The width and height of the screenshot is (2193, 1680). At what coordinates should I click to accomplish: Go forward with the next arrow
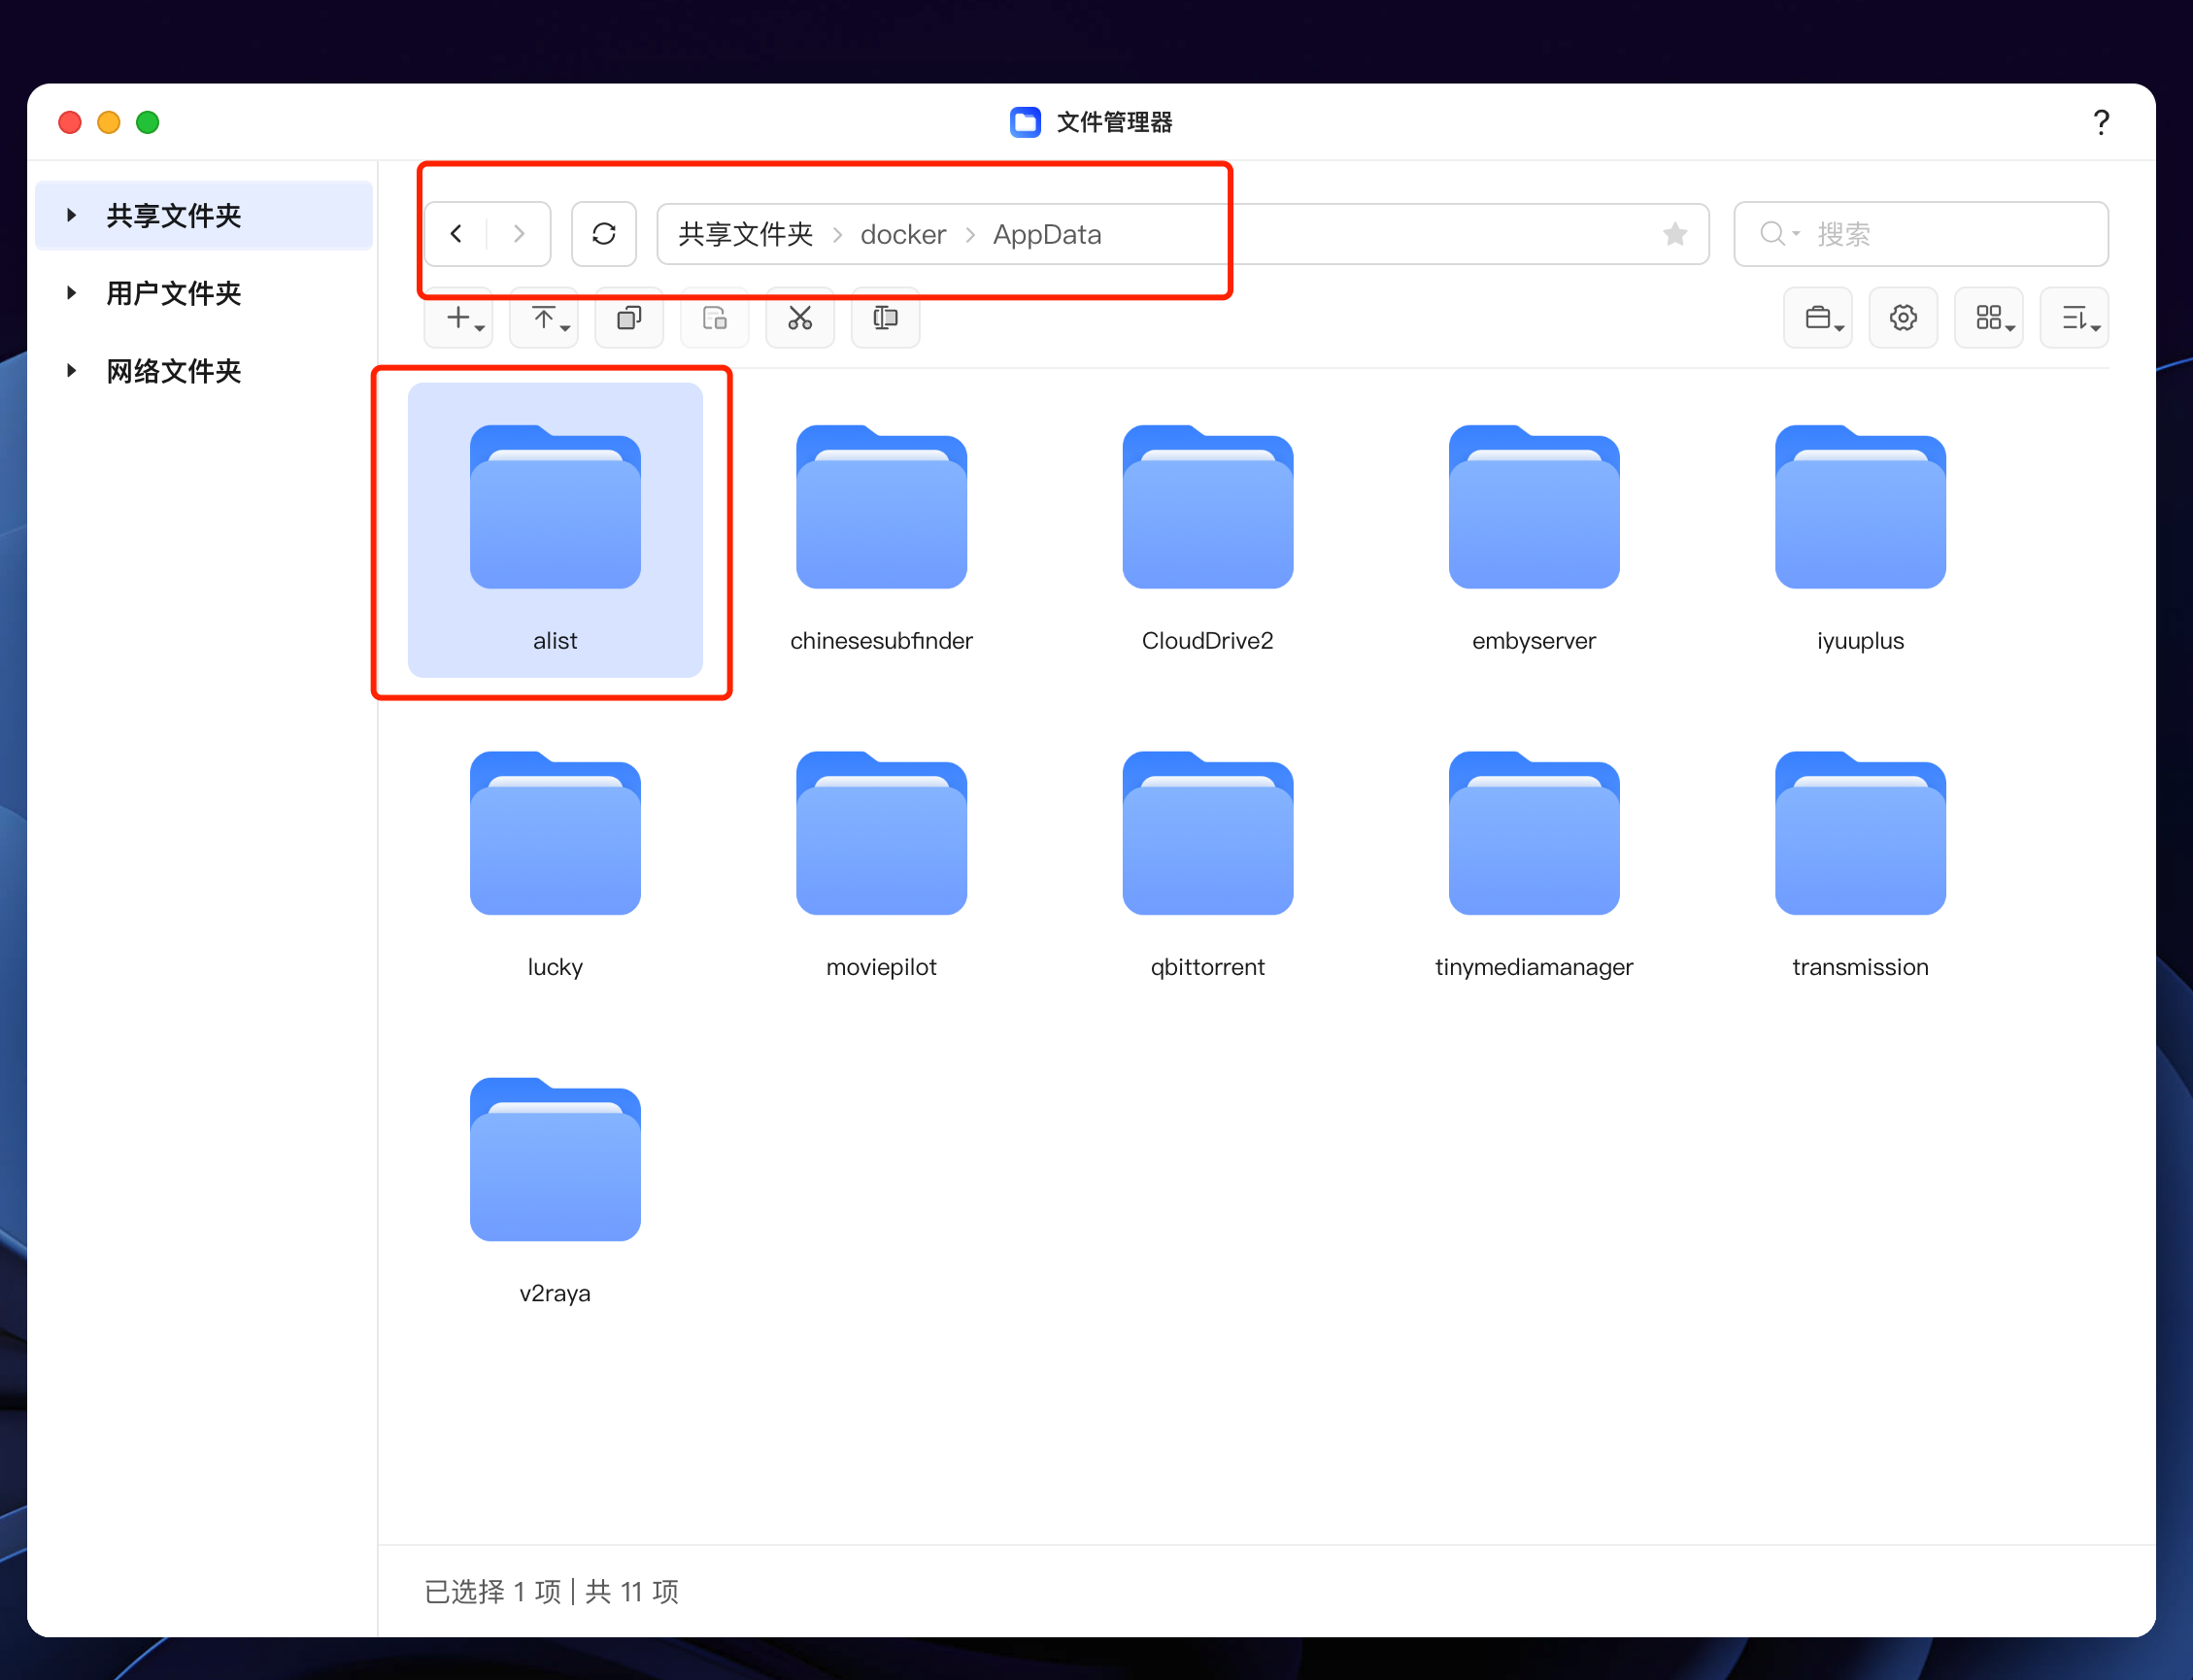pyautogui.click(x=519, y=234)
